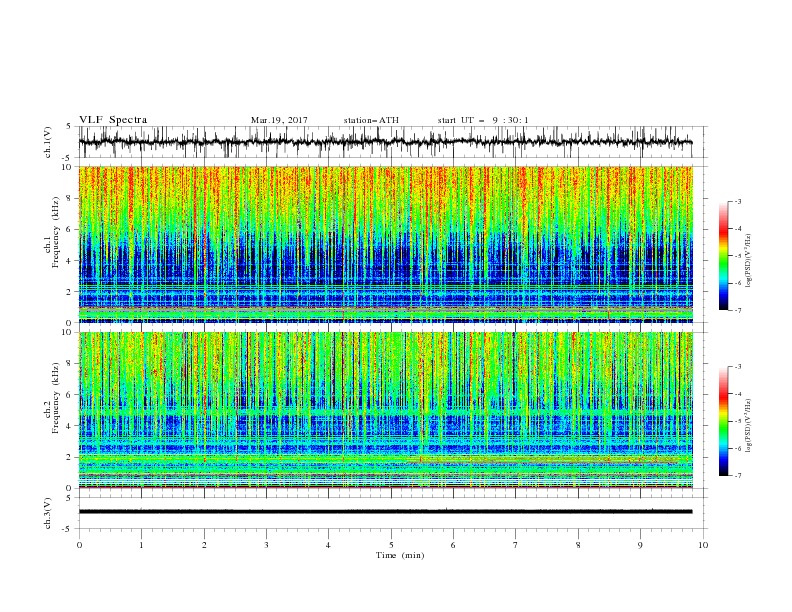Select the date text 'Mar.19, 2017'
792x612 pixels.
(279, 120)
